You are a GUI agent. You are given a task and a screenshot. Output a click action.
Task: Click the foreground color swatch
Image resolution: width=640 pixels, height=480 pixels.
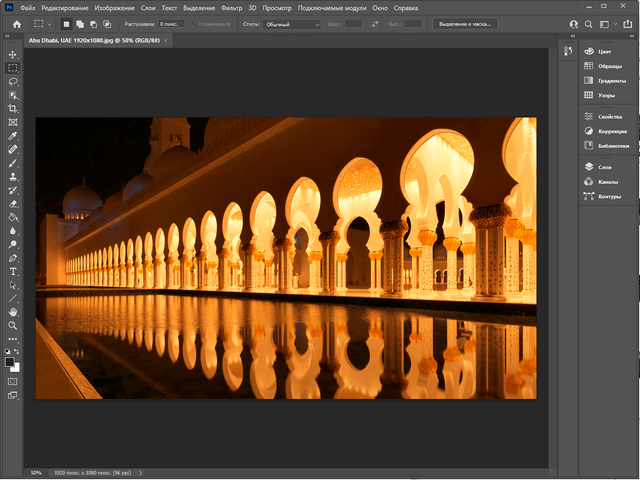(x=10, y=361)
